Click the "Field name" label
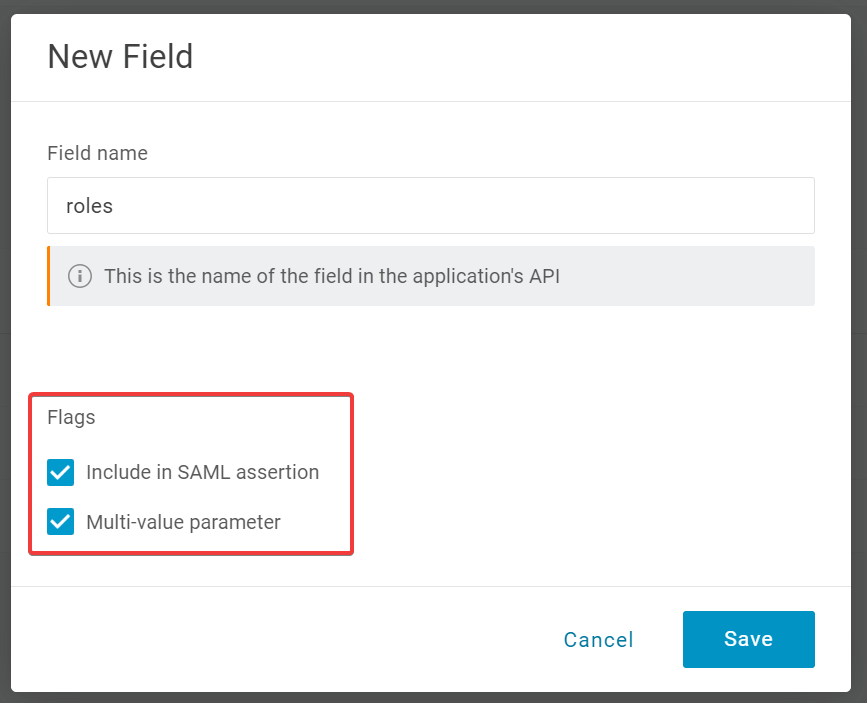Screen dimensions: 867x703 point(97,153)
